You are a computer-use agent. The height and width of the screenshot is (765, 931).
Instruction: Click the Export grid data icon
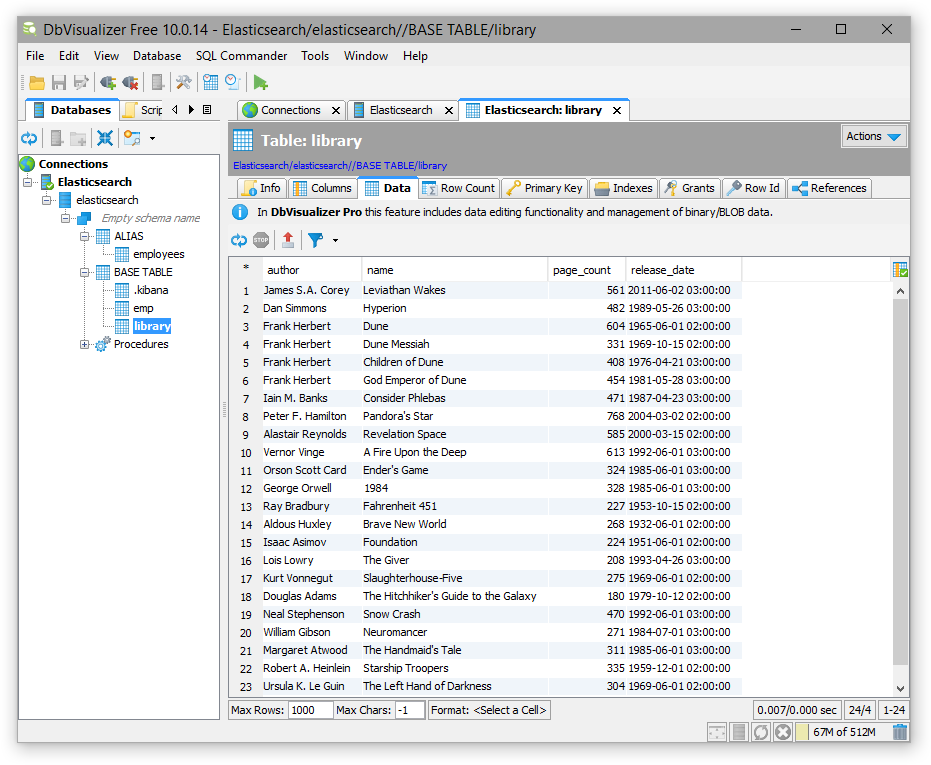point(288,240)
